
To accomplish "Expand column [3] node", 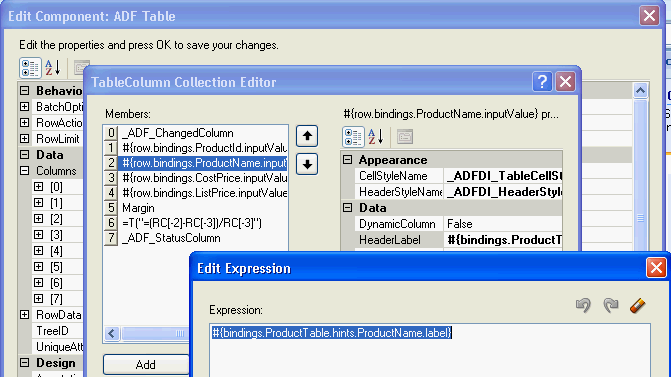I will (39, 235).
